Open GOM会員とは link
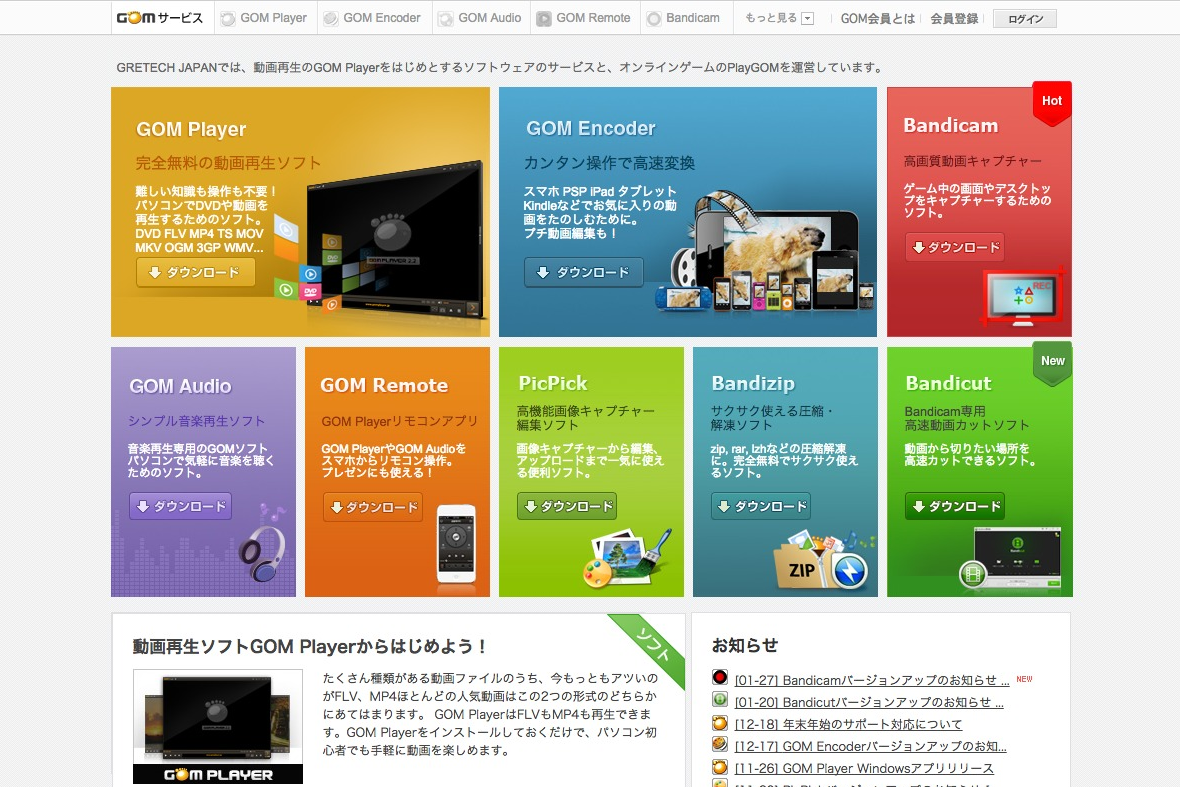Screen dimensions: 1180x787 click(877, 19)
